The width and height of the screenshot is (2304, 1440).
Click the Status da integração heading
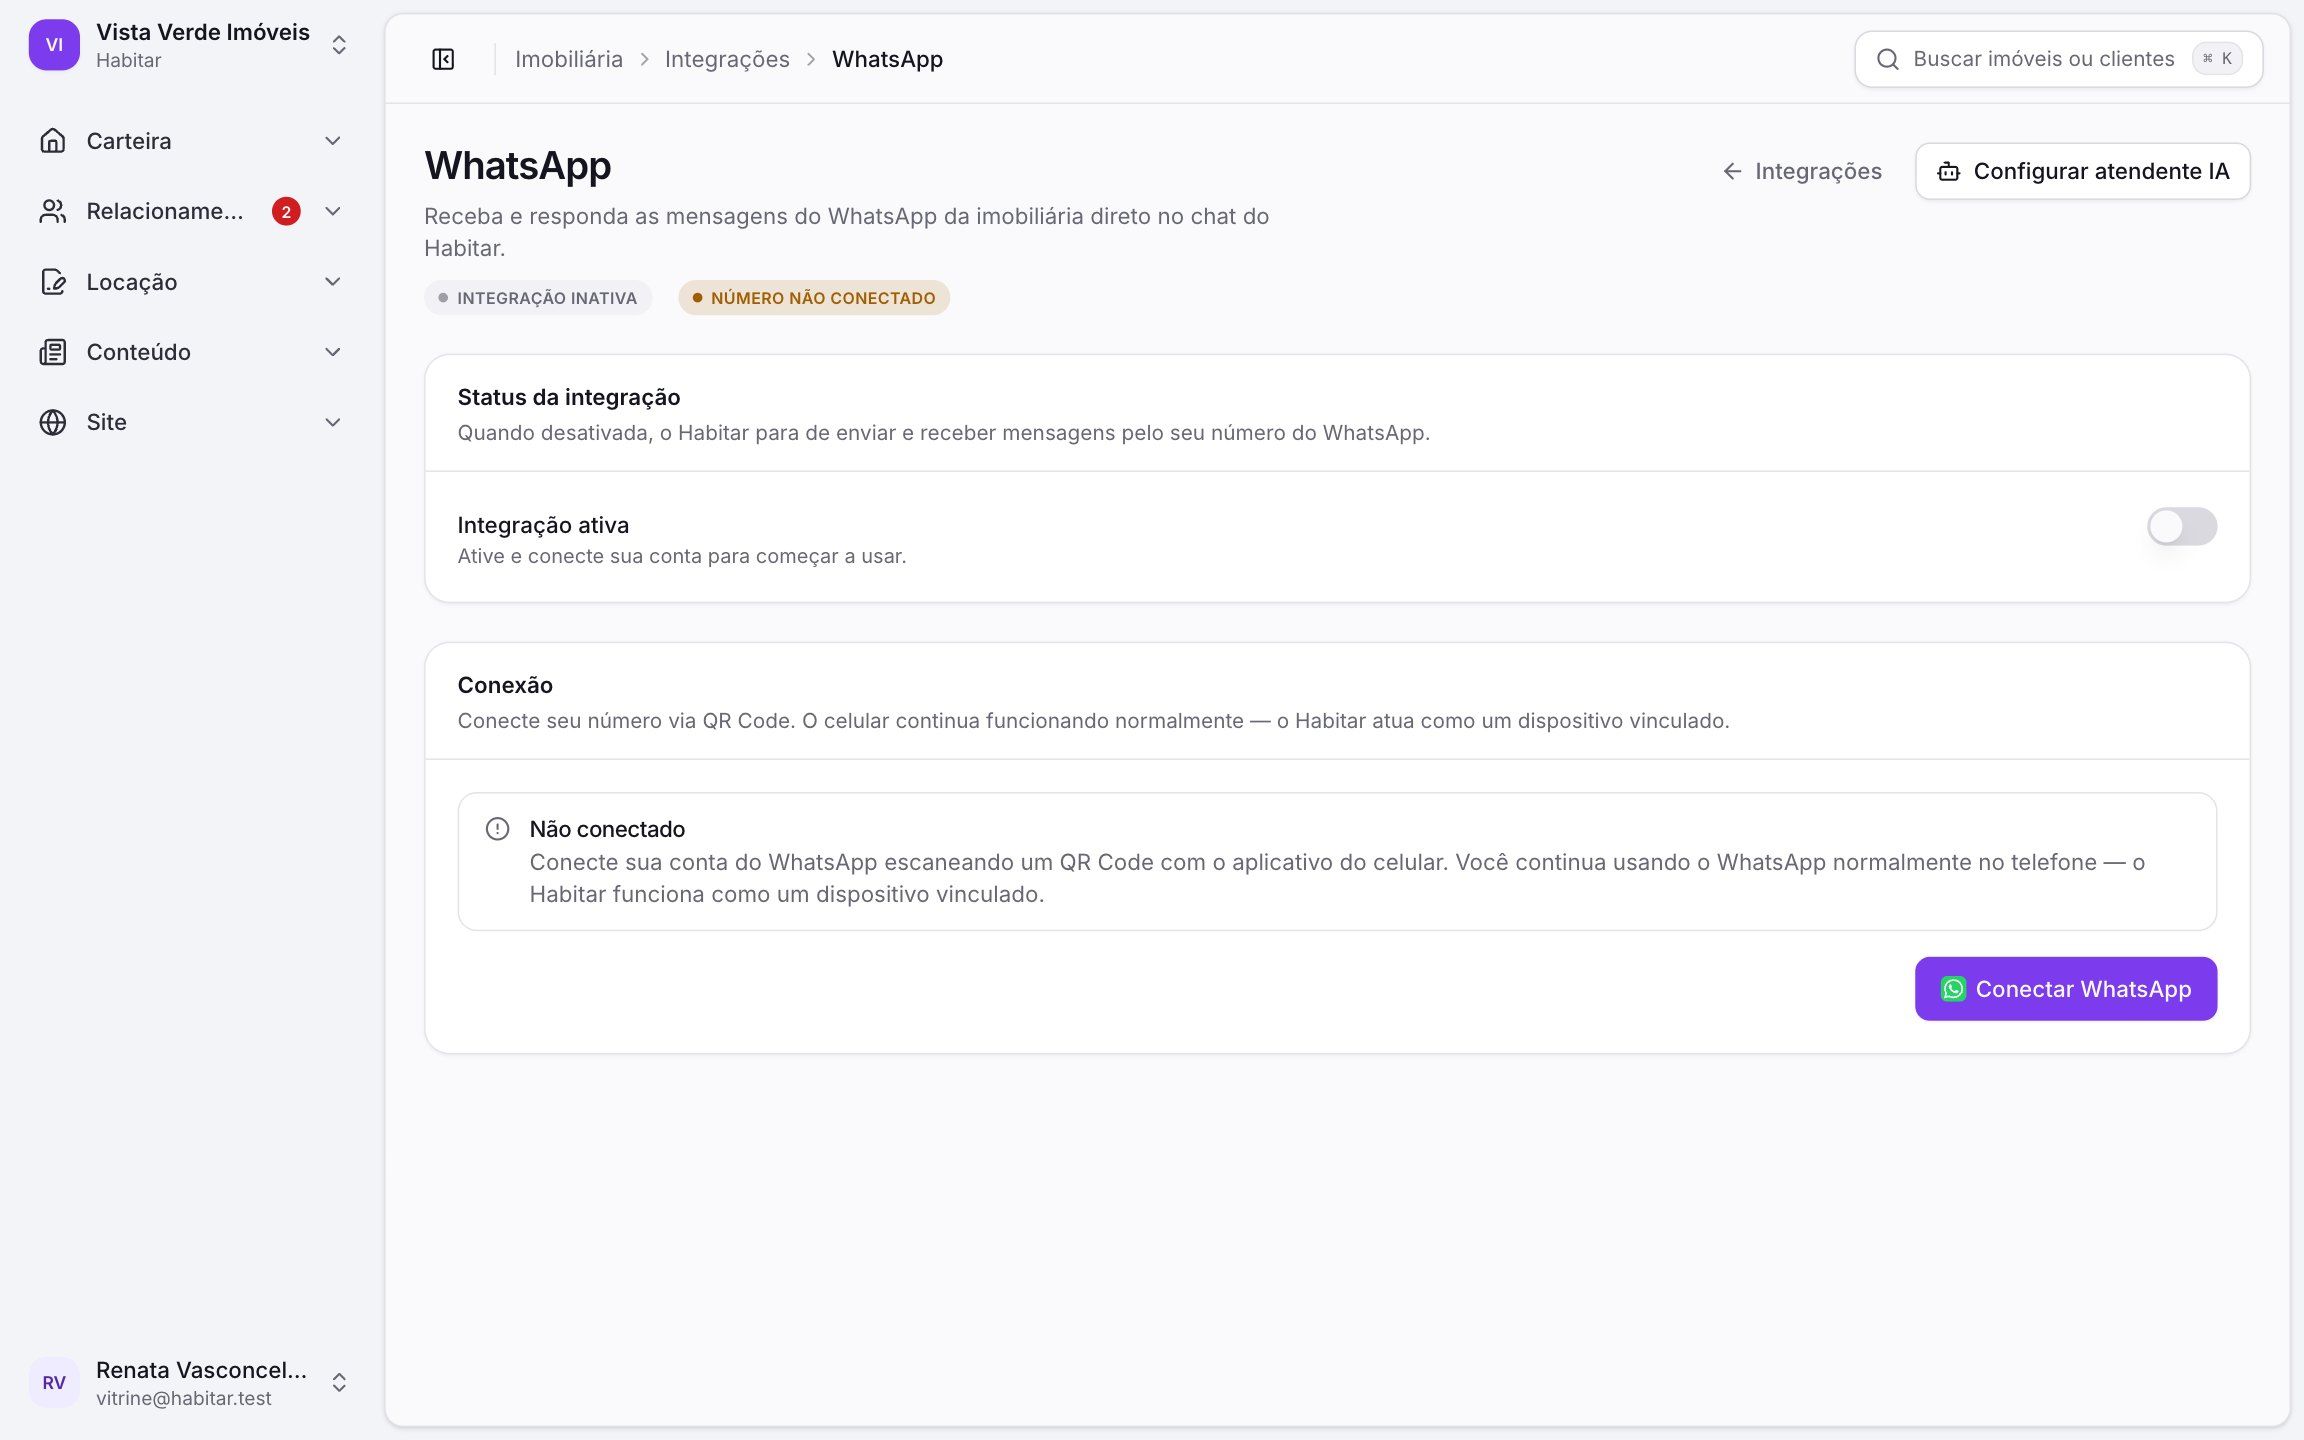click(x=568, y=397)
